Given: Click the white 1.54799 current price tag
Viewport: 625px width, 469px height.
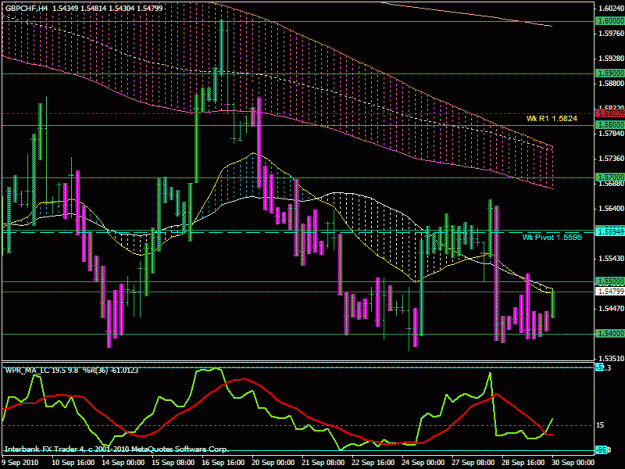Looking at the screenshot, I should (x=610, y=292).
